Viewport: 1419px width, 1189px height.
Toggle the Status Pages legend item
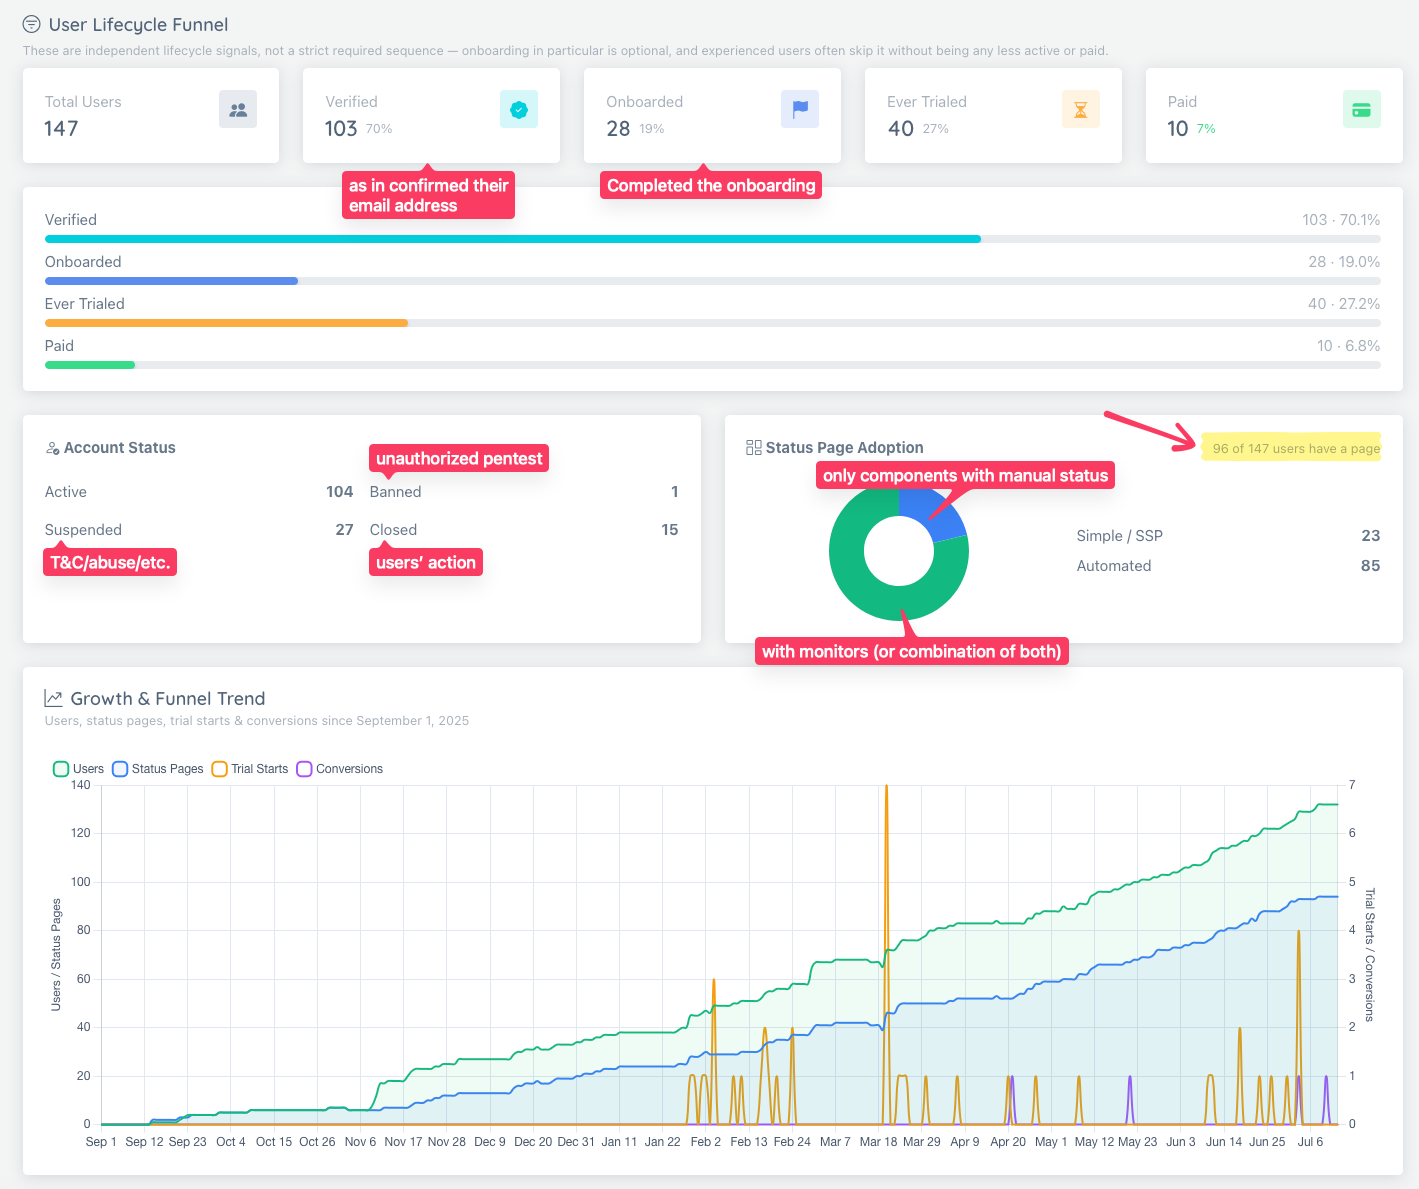click(x=158, y=769)
